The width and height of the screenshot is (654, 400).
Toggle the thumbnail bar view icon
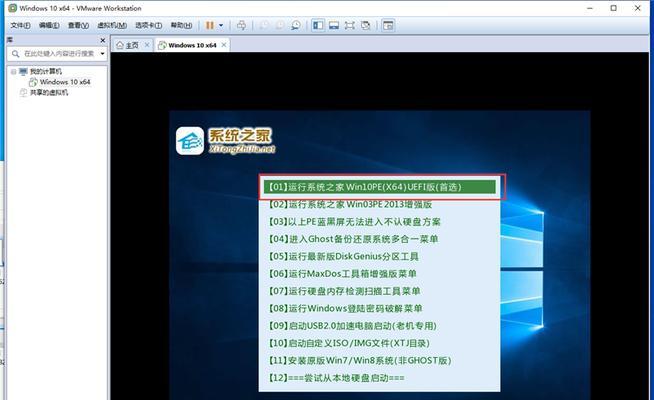coord(334,25)
